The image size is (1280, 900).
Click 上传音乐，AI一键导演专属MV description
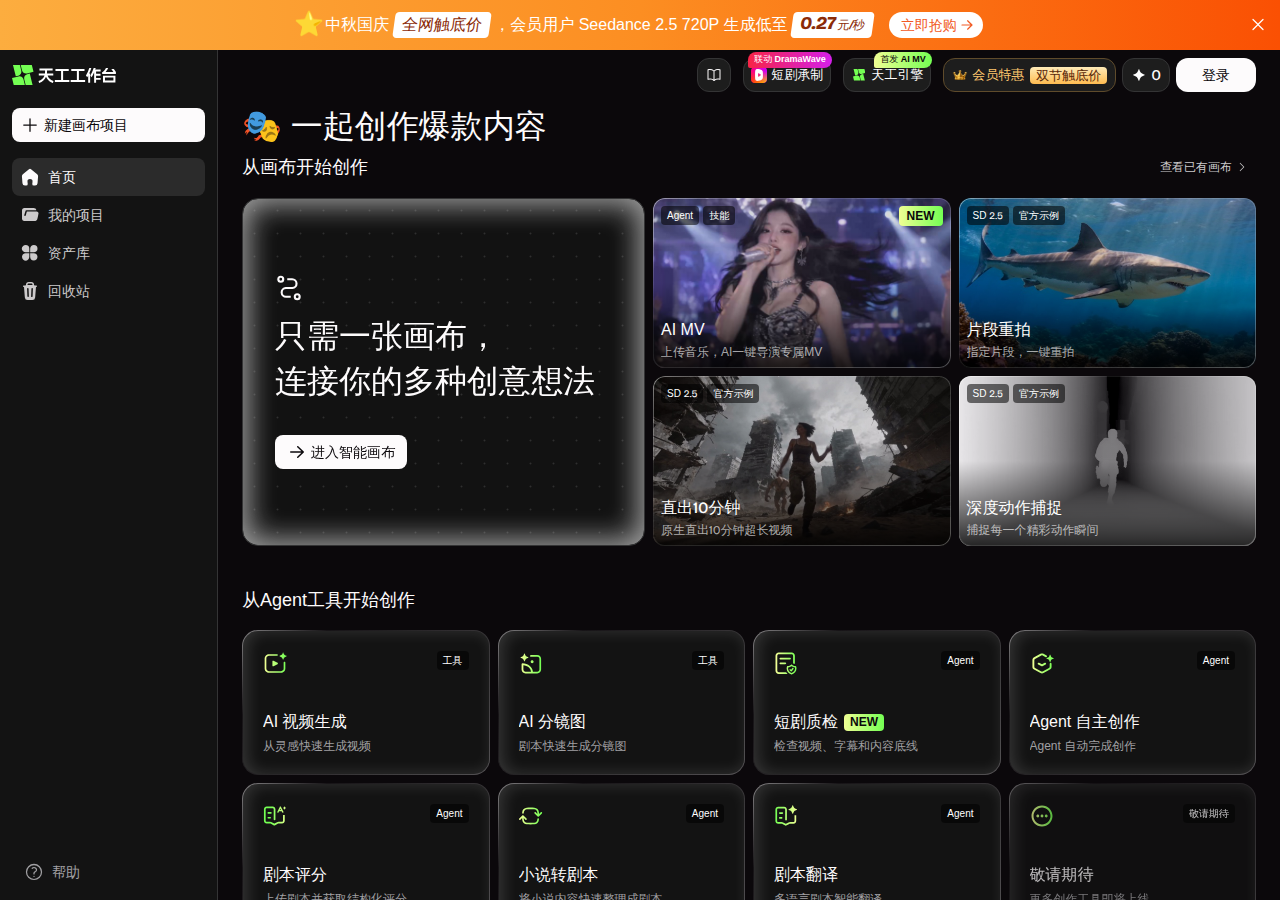click(x=741, y=352)
